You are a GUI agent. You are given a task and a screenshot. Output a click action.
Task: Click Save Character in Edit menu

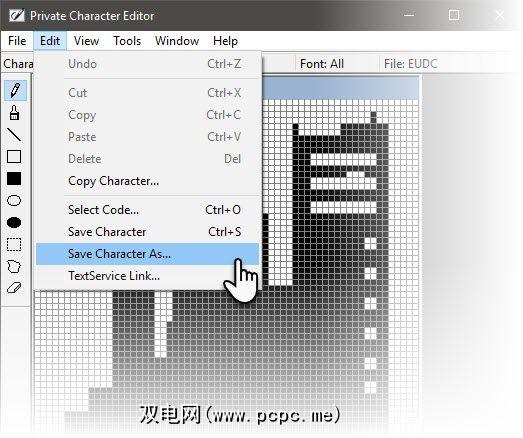pos(147,232)
